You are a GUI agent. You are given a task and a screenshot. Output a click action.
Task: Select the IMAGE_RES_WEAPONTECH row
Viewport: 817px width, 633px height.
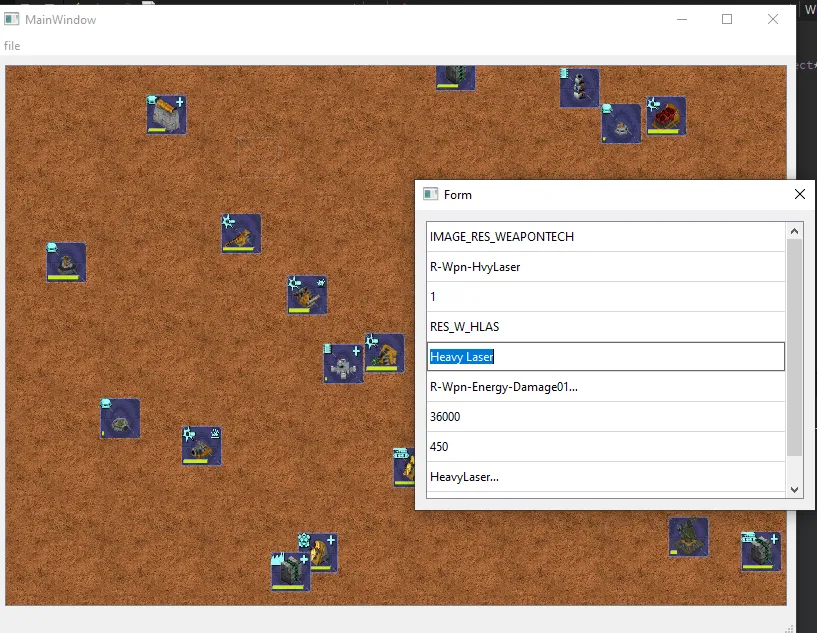tap(605, 237)
